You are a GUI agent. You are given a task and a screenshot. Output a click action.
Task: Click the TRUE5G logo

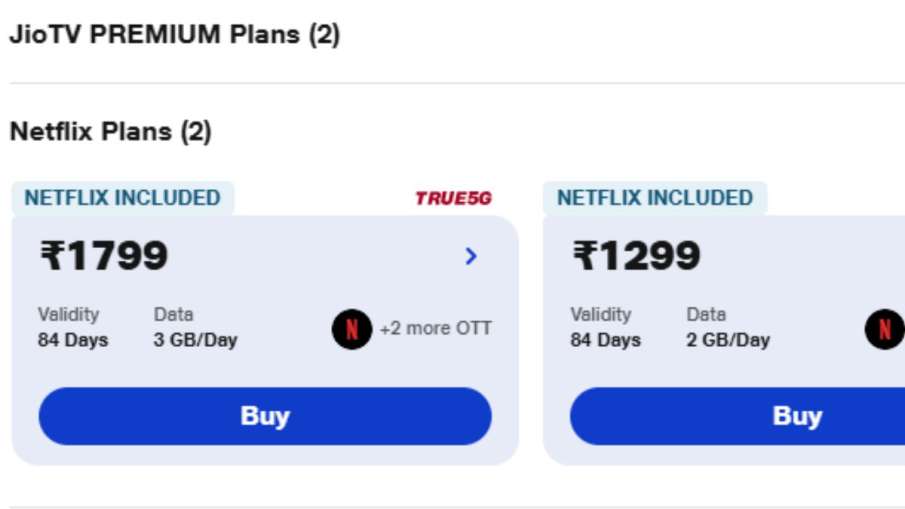pos(453,198)
